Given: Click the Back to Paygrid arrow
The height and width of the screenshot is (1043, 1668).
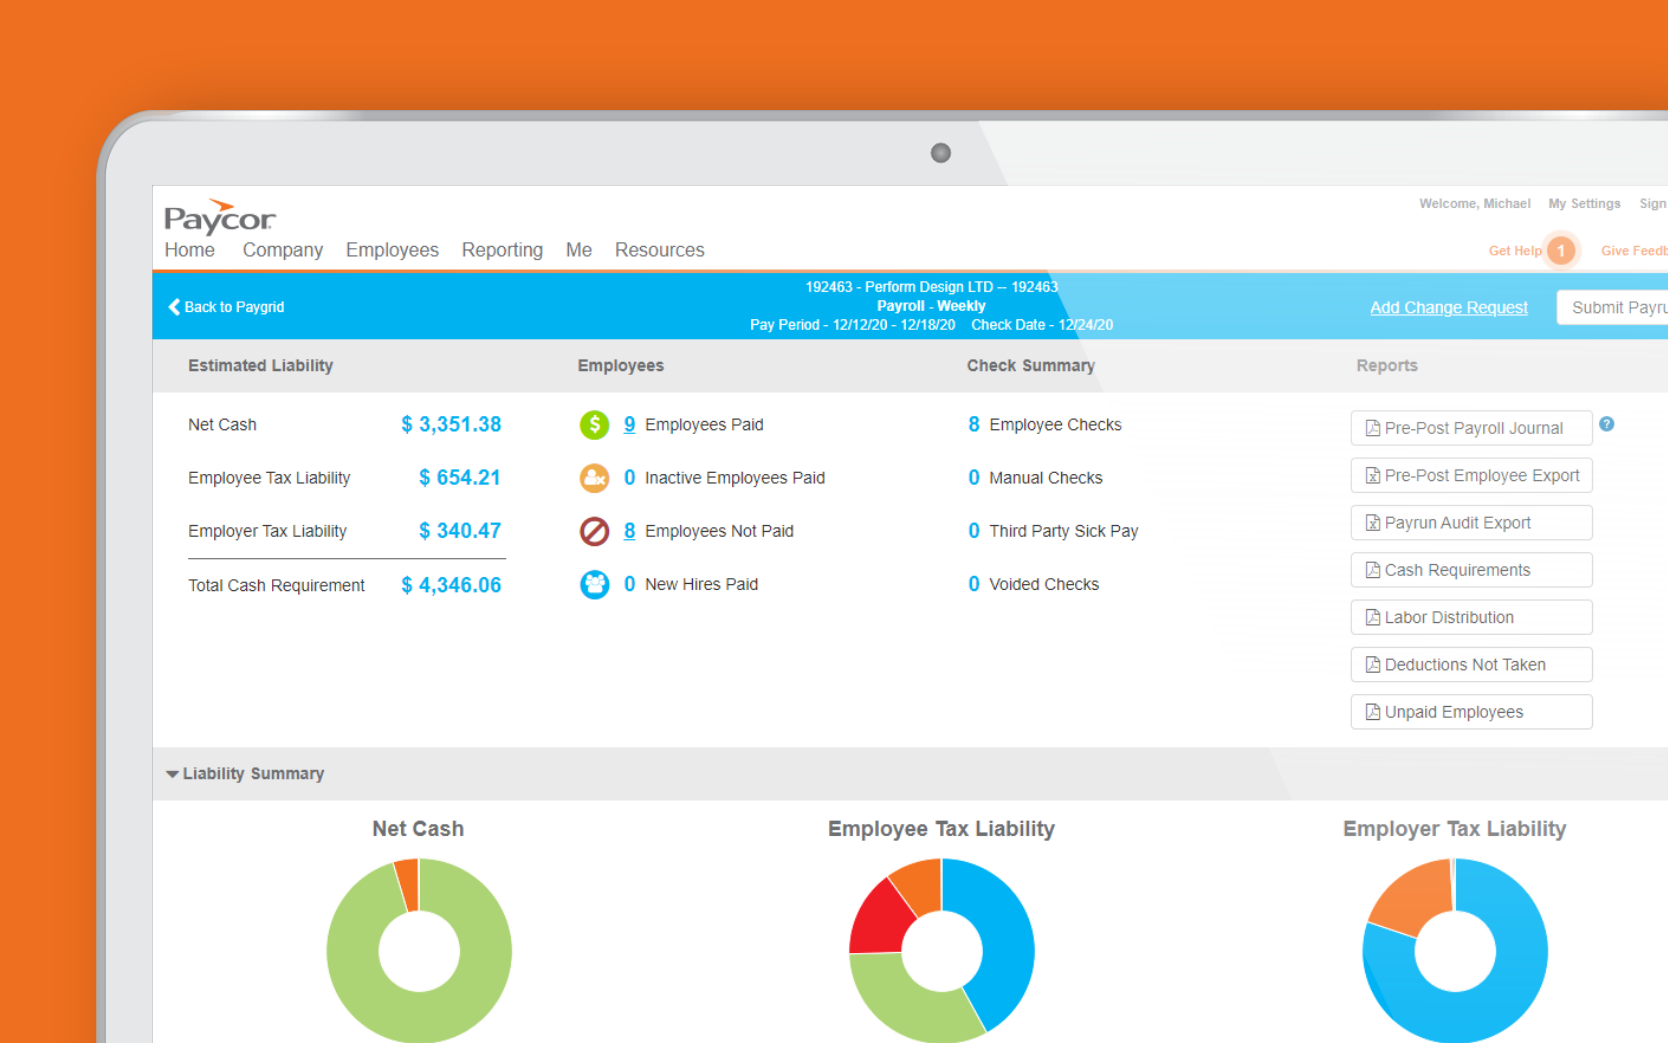Looking at the screenshot, I should pyautogui.click(x=174, y=307).
